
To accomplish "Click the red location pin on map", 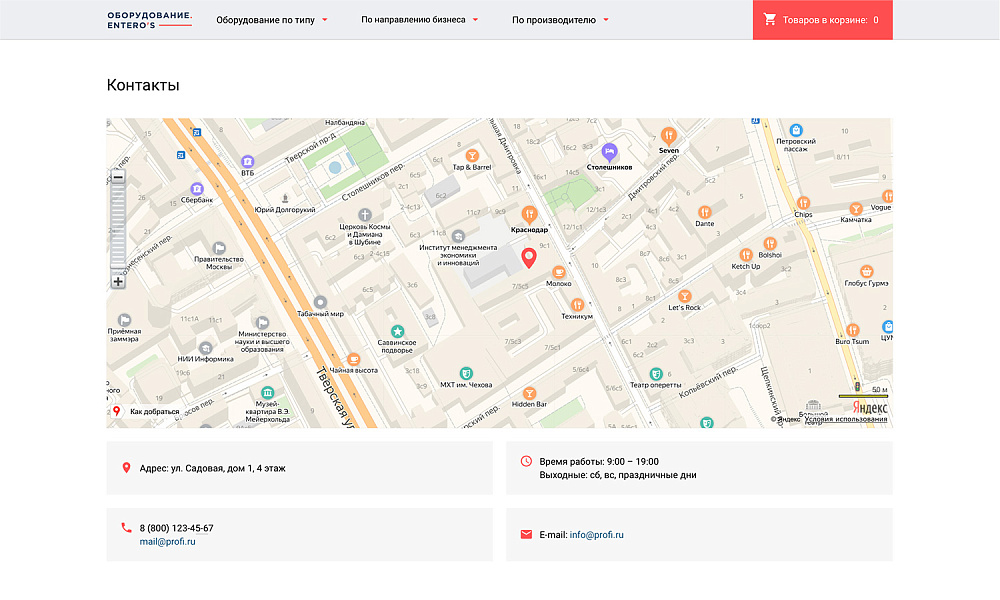I will coord(530,258).
